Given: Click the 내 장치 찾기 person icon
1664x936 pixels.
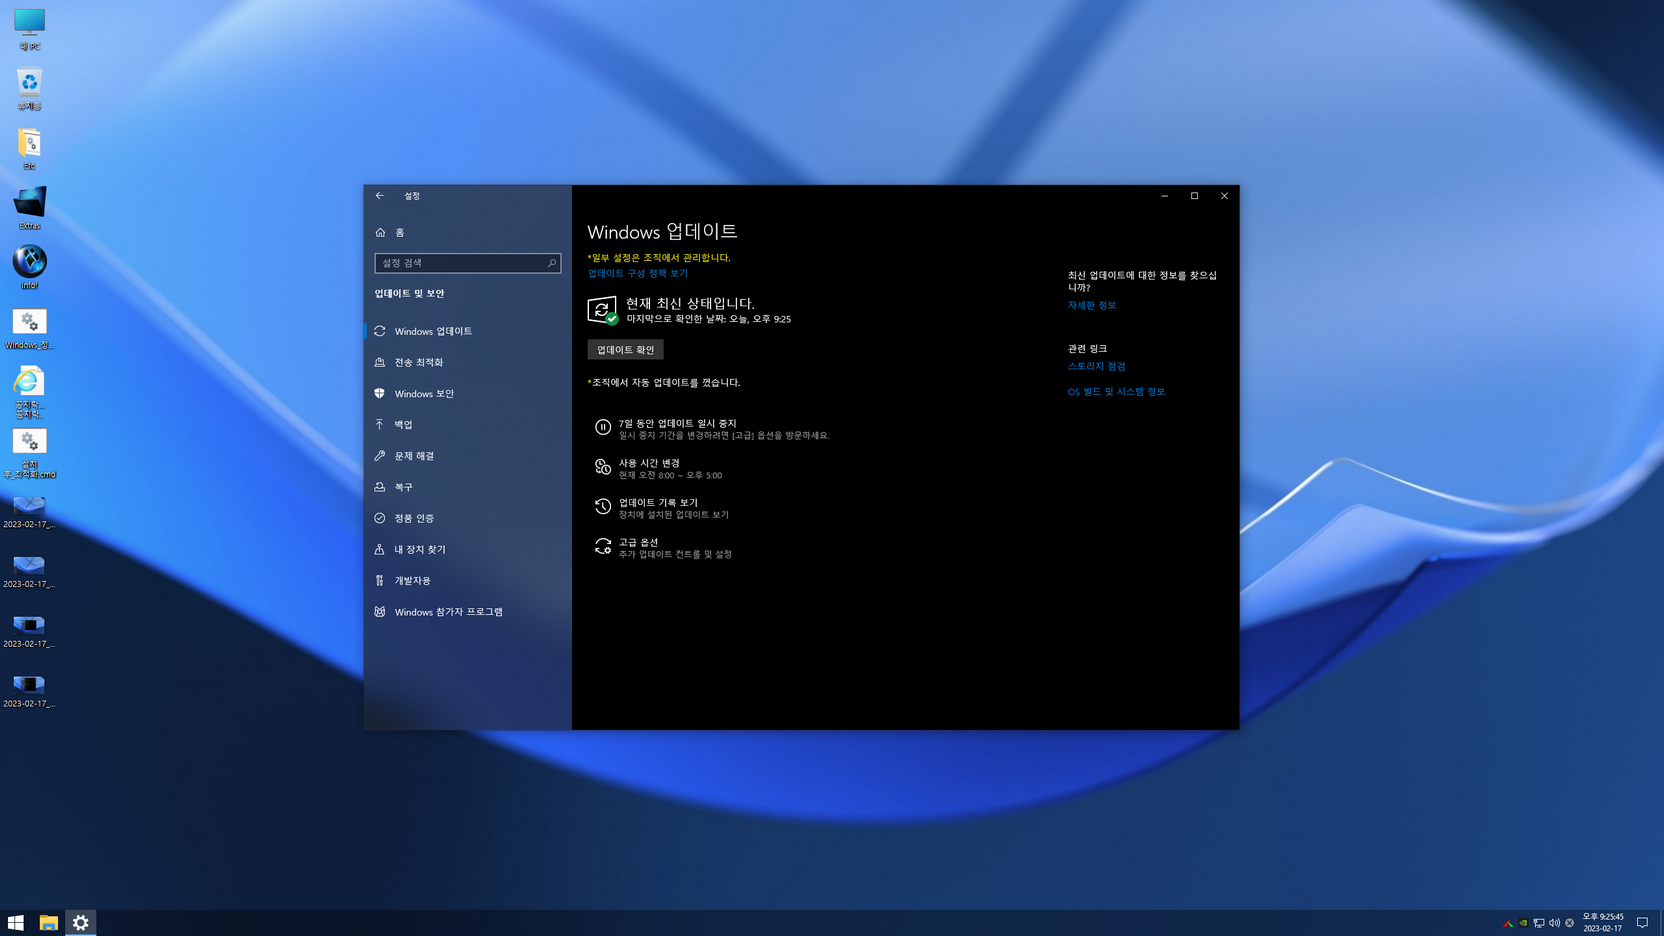Looking at the screenshot, I should (x=380, y=549).
